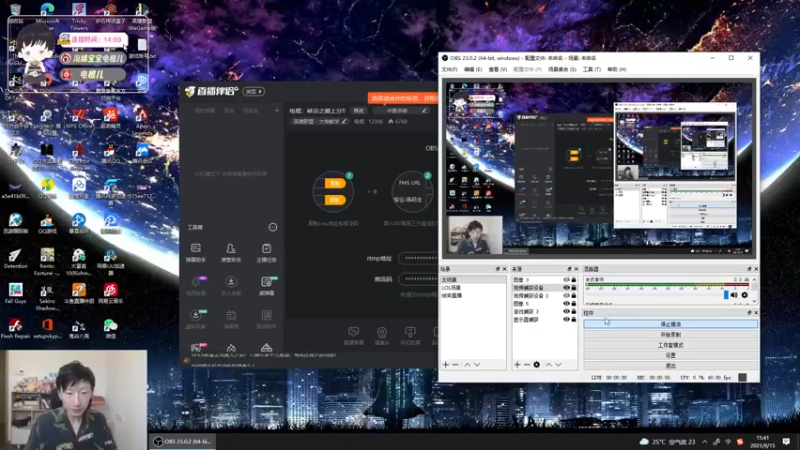Open 房管助手 tool in 直播伴侣

coord(231,253)
